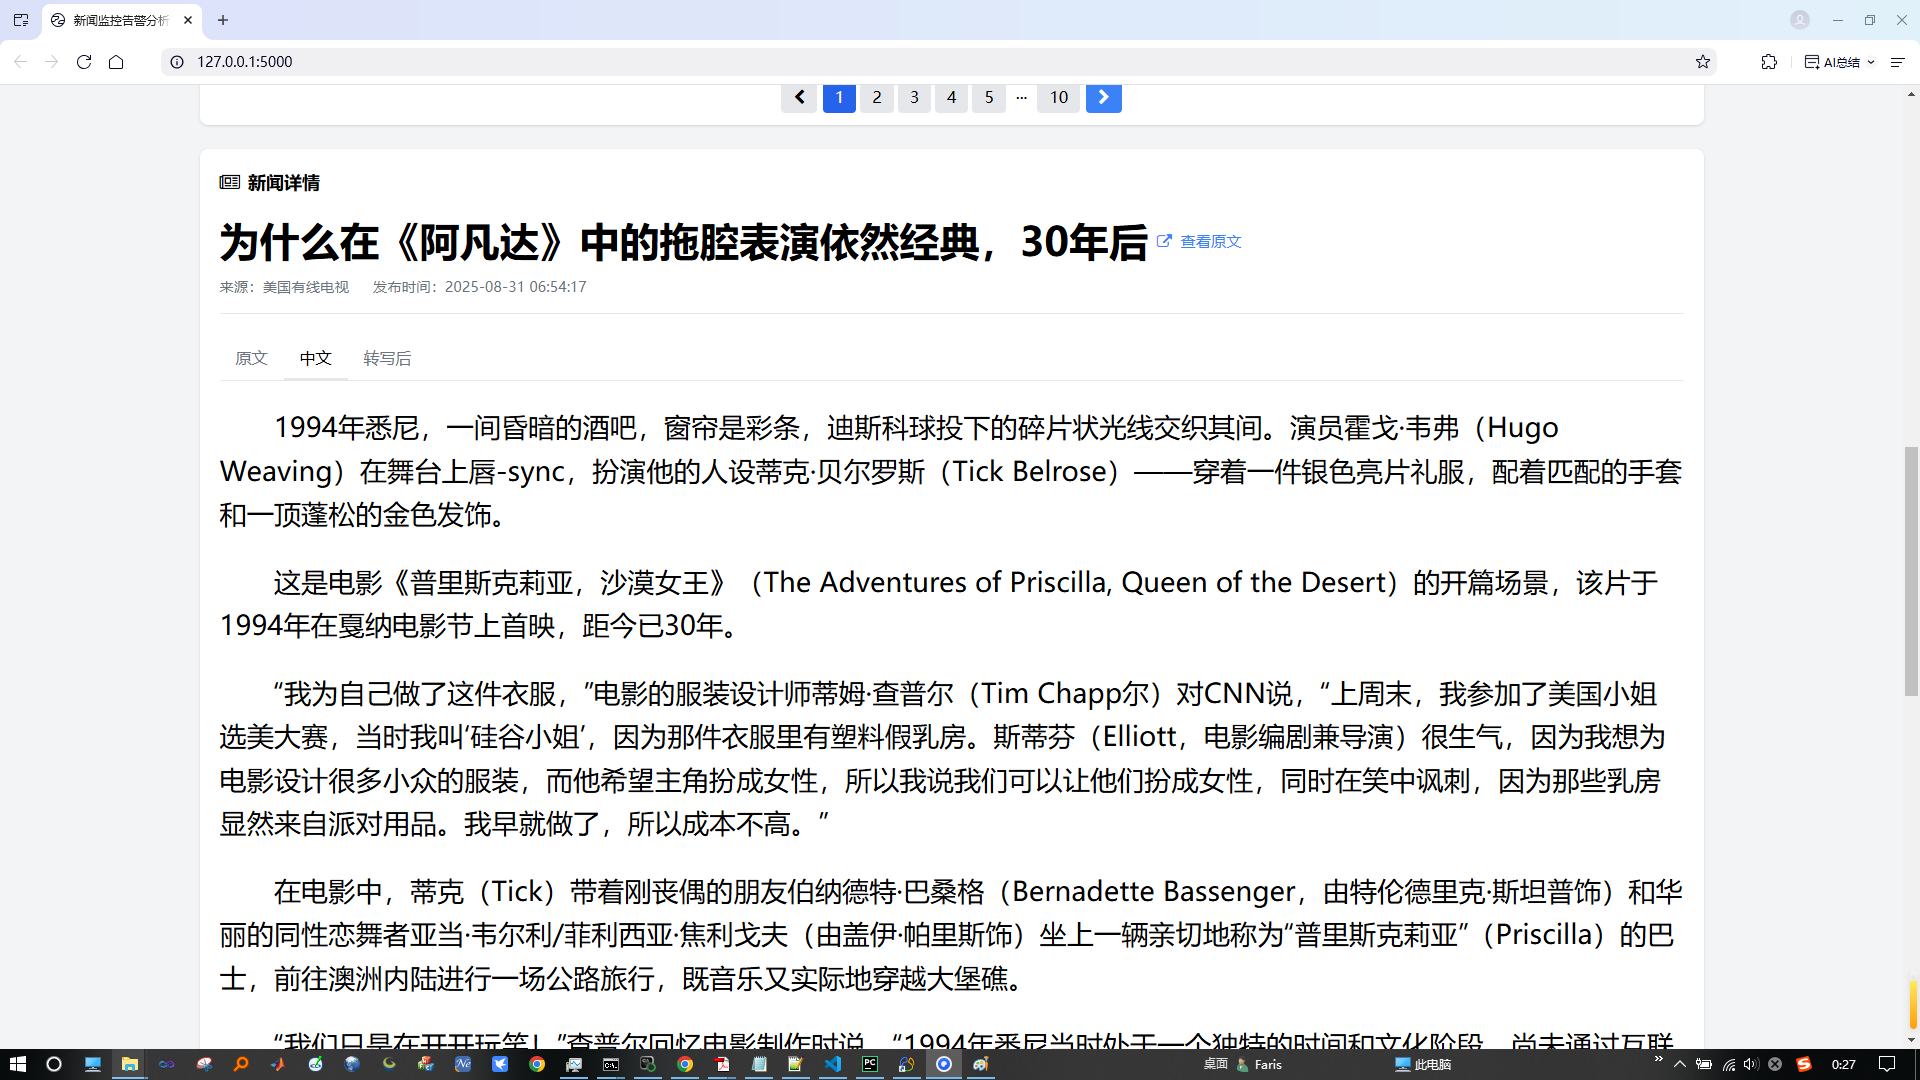
Task: Open PyCharm from the taskbar
Action: (870, 1064)
